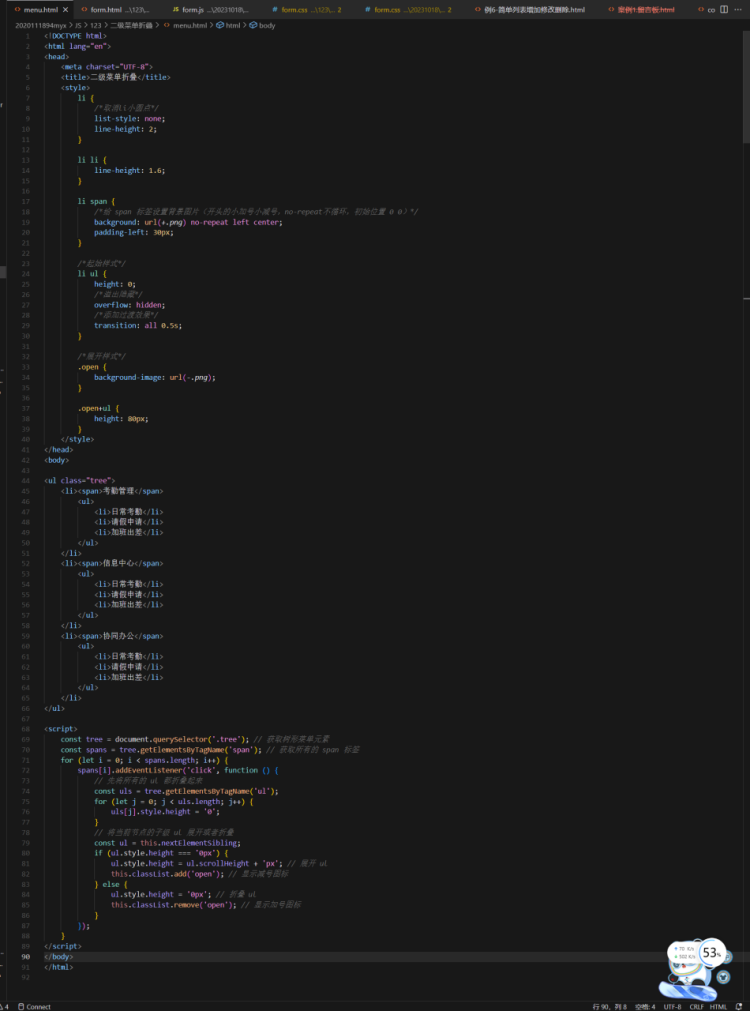Viewport: 750px width, 1011px height.
Task: Open the editor More Actions menu
Action: point(738,10)
